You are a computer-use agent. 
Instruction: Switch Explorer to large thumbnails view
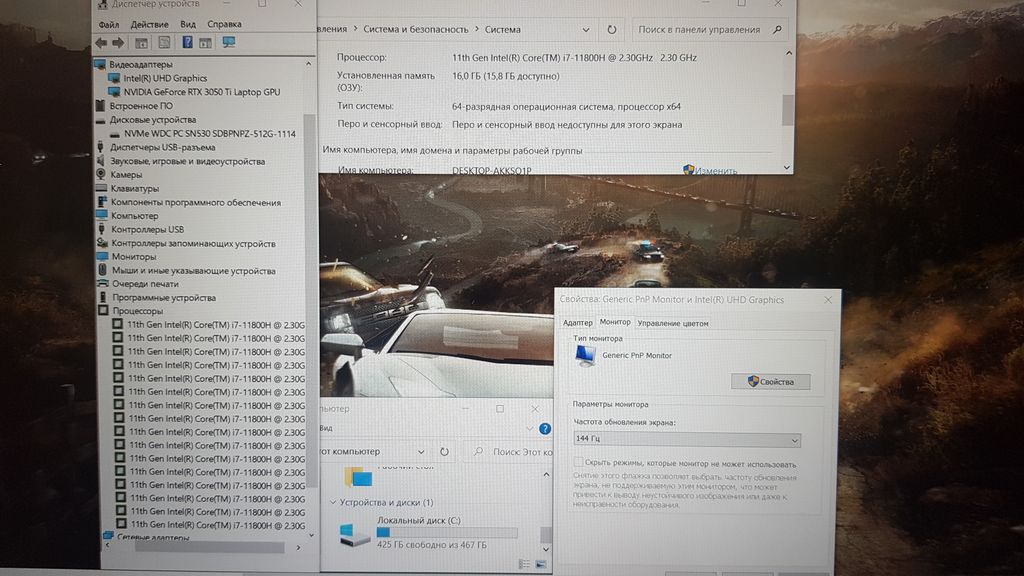541,565
